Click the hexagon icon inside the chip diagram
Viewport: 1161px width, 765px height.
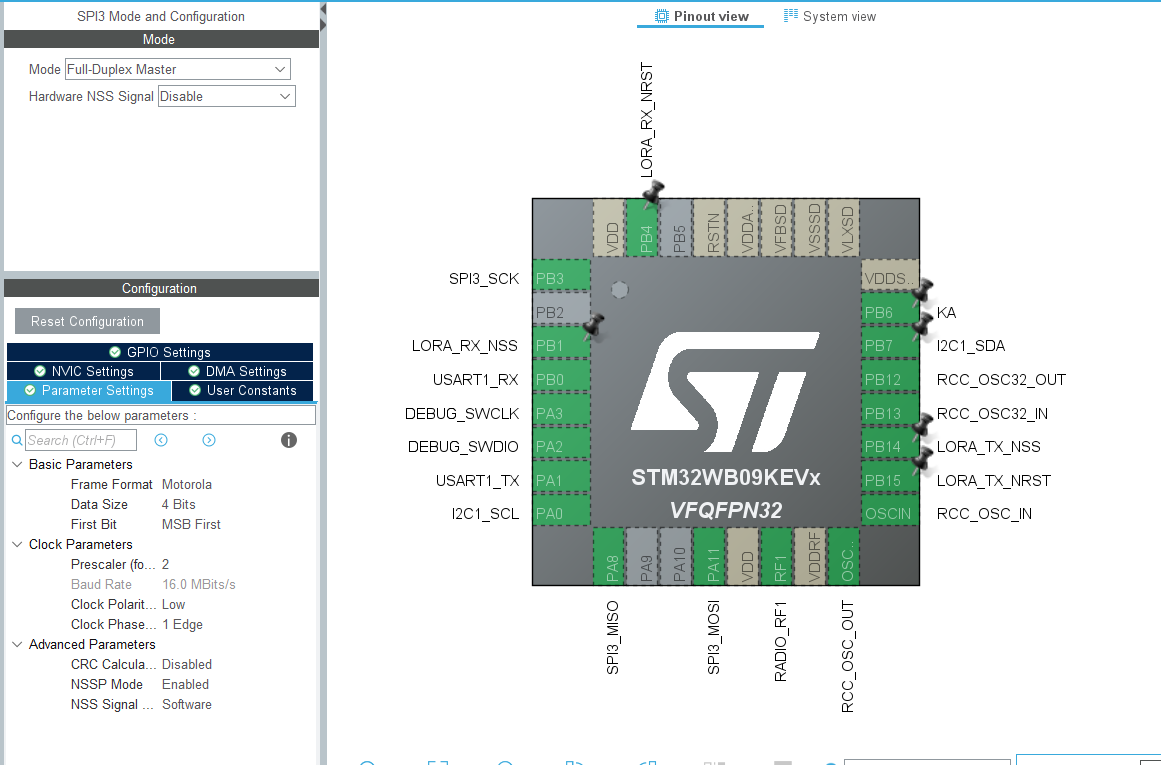620,288
